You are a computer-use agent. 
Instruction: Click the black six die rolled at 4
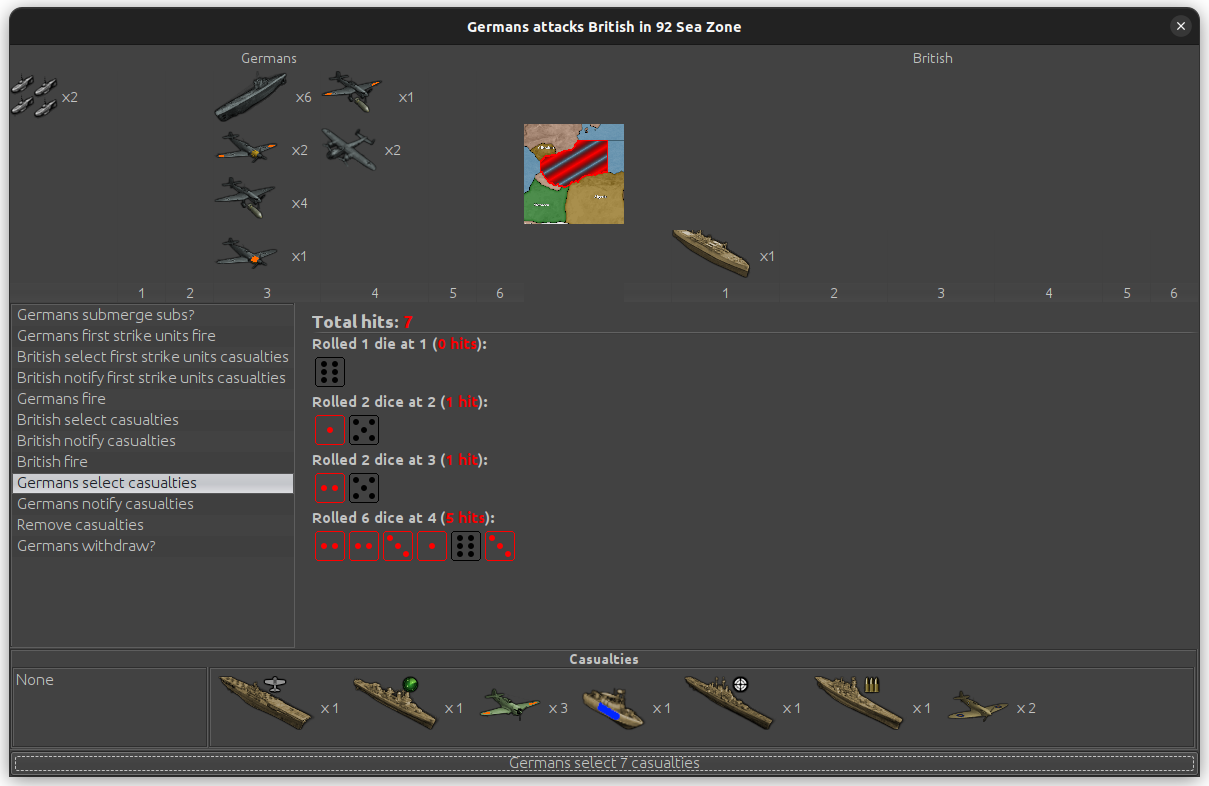coord(466,546)
